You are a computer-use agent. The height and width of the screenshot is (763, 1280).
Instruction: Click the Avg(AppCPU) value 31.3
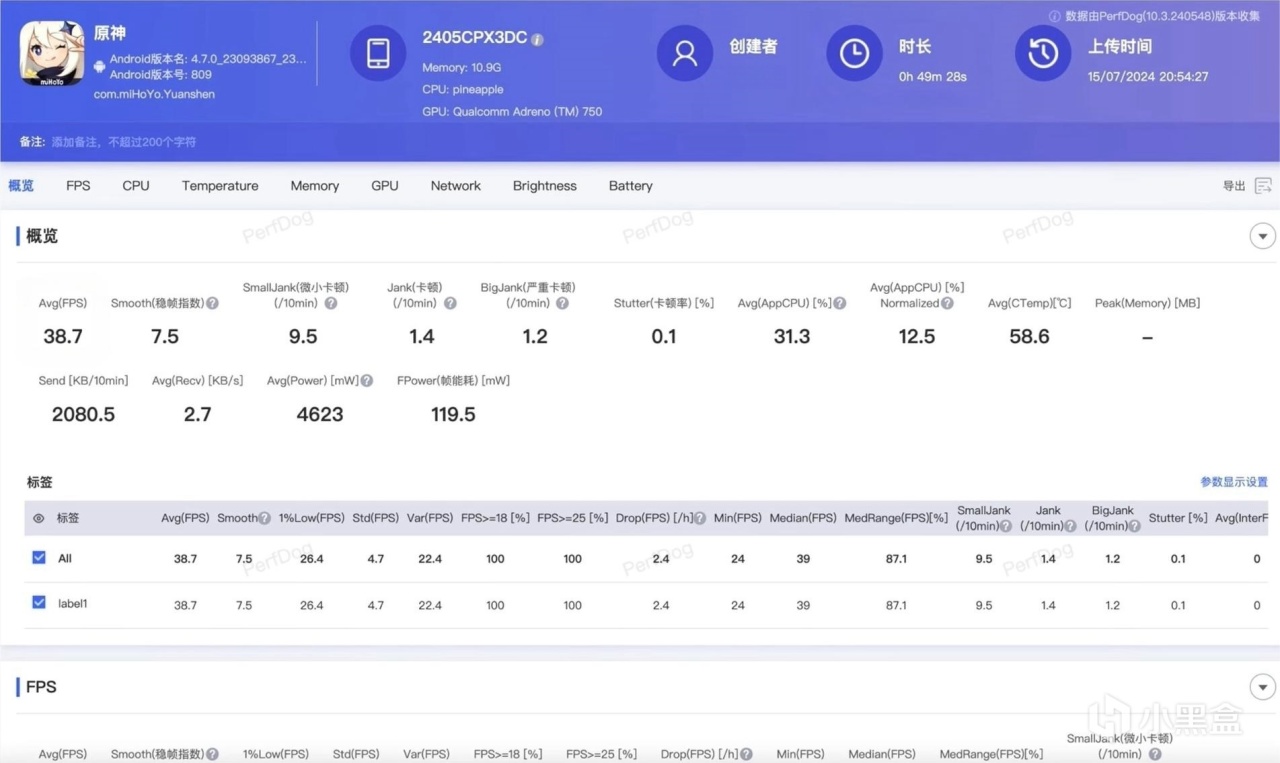tap(792, 336)
